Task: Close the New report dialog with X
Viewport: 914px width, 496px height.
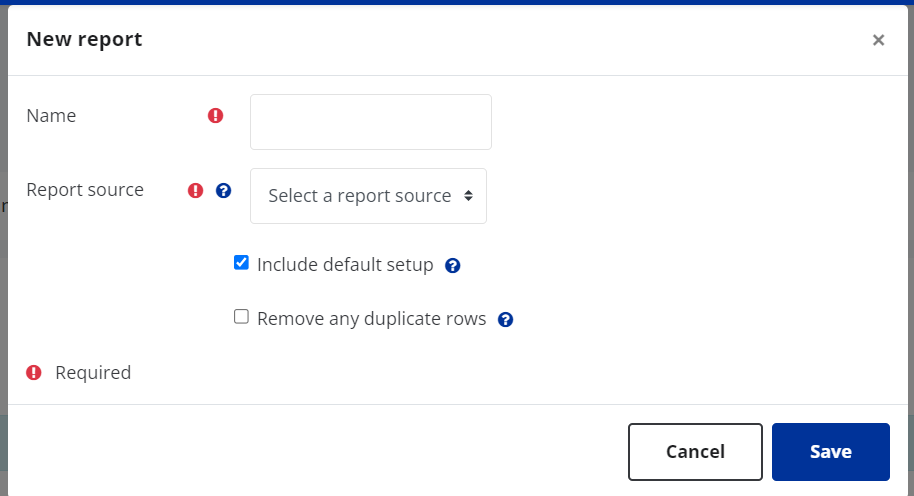Action: point(878,40)
